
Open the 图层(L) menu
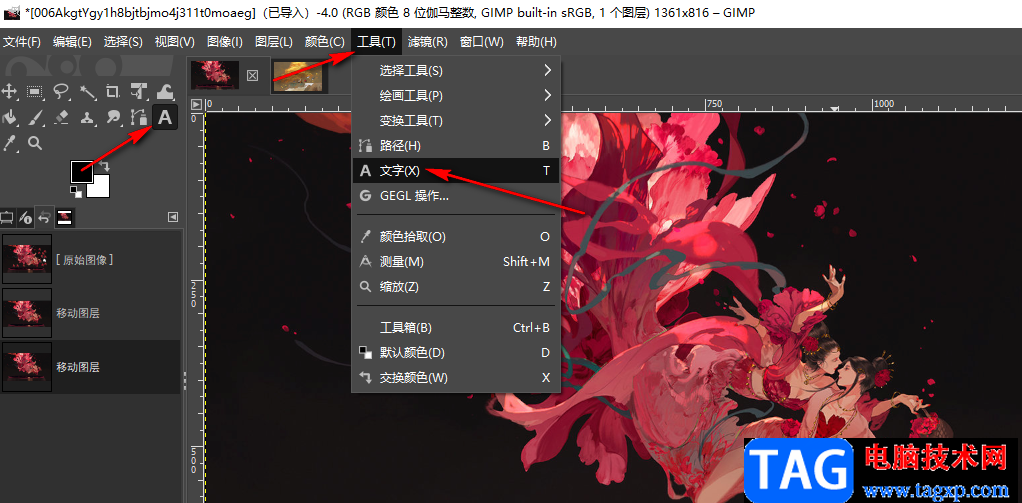274,42
